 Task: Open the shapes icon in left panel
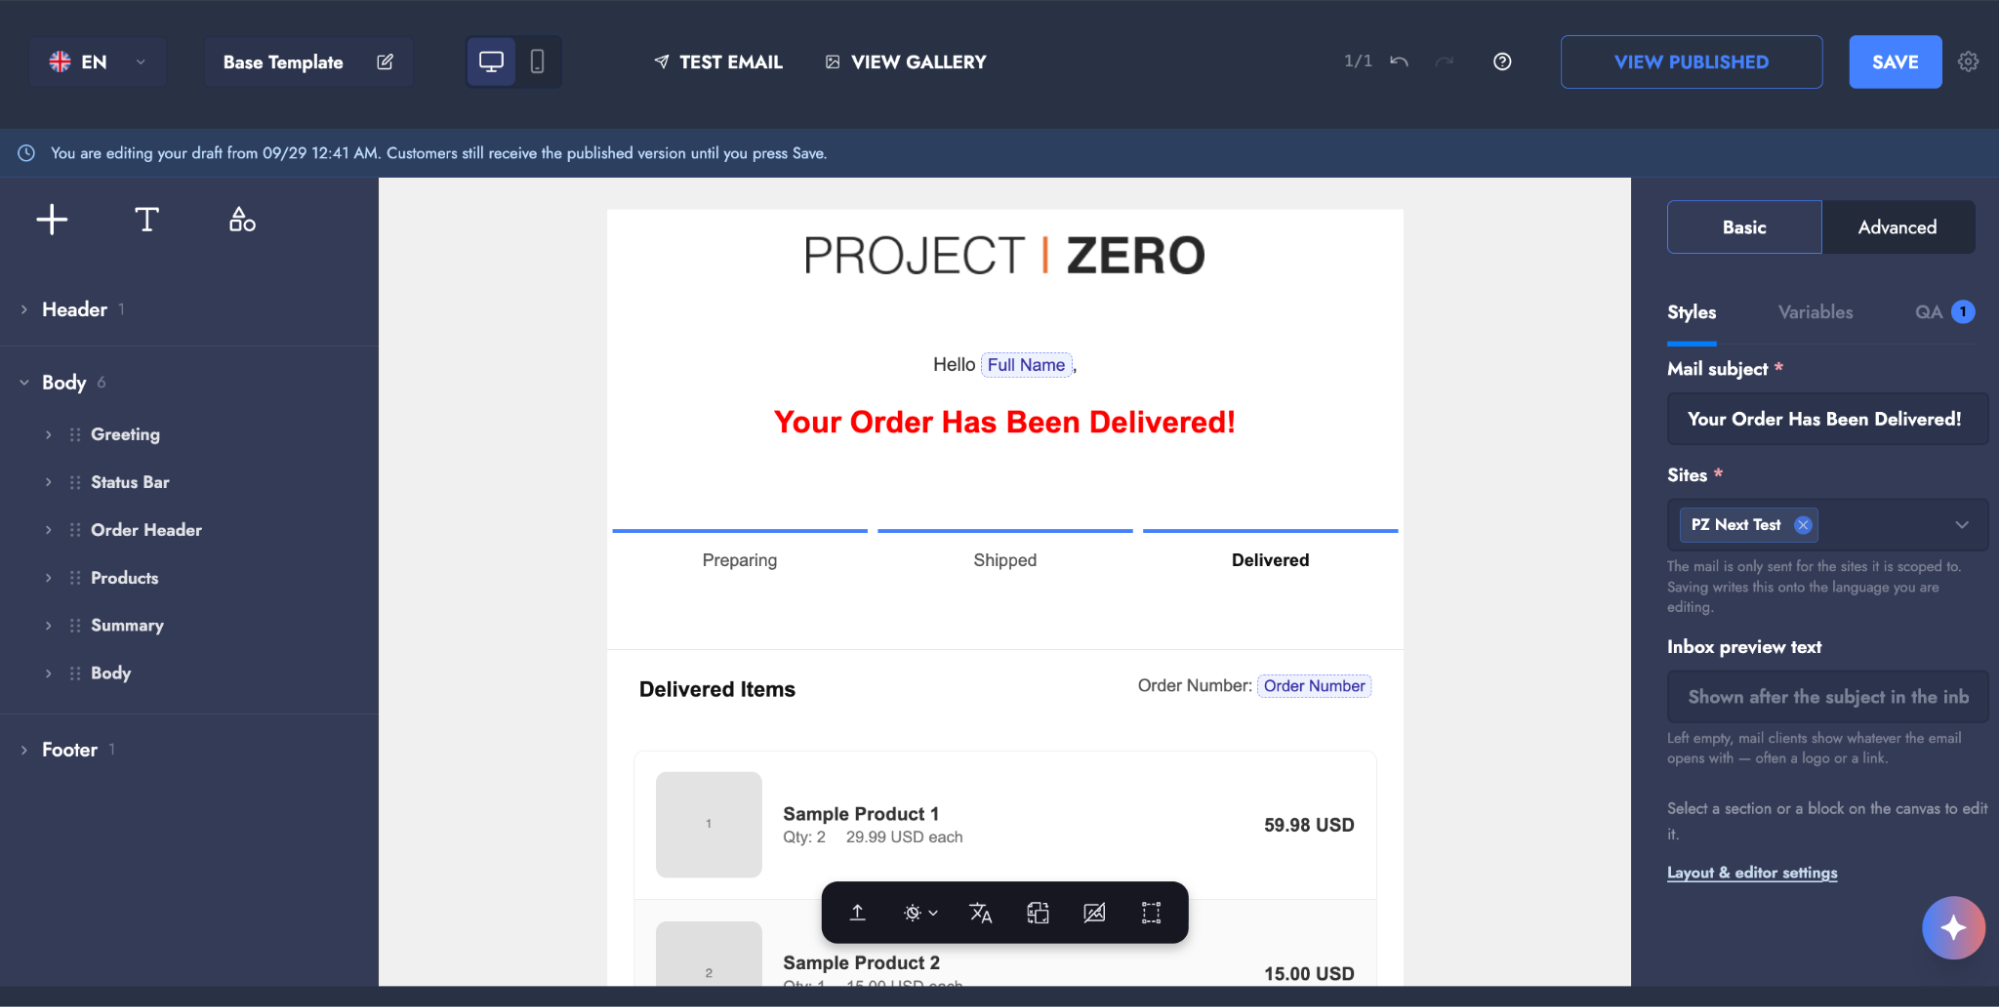click(242, 219)
